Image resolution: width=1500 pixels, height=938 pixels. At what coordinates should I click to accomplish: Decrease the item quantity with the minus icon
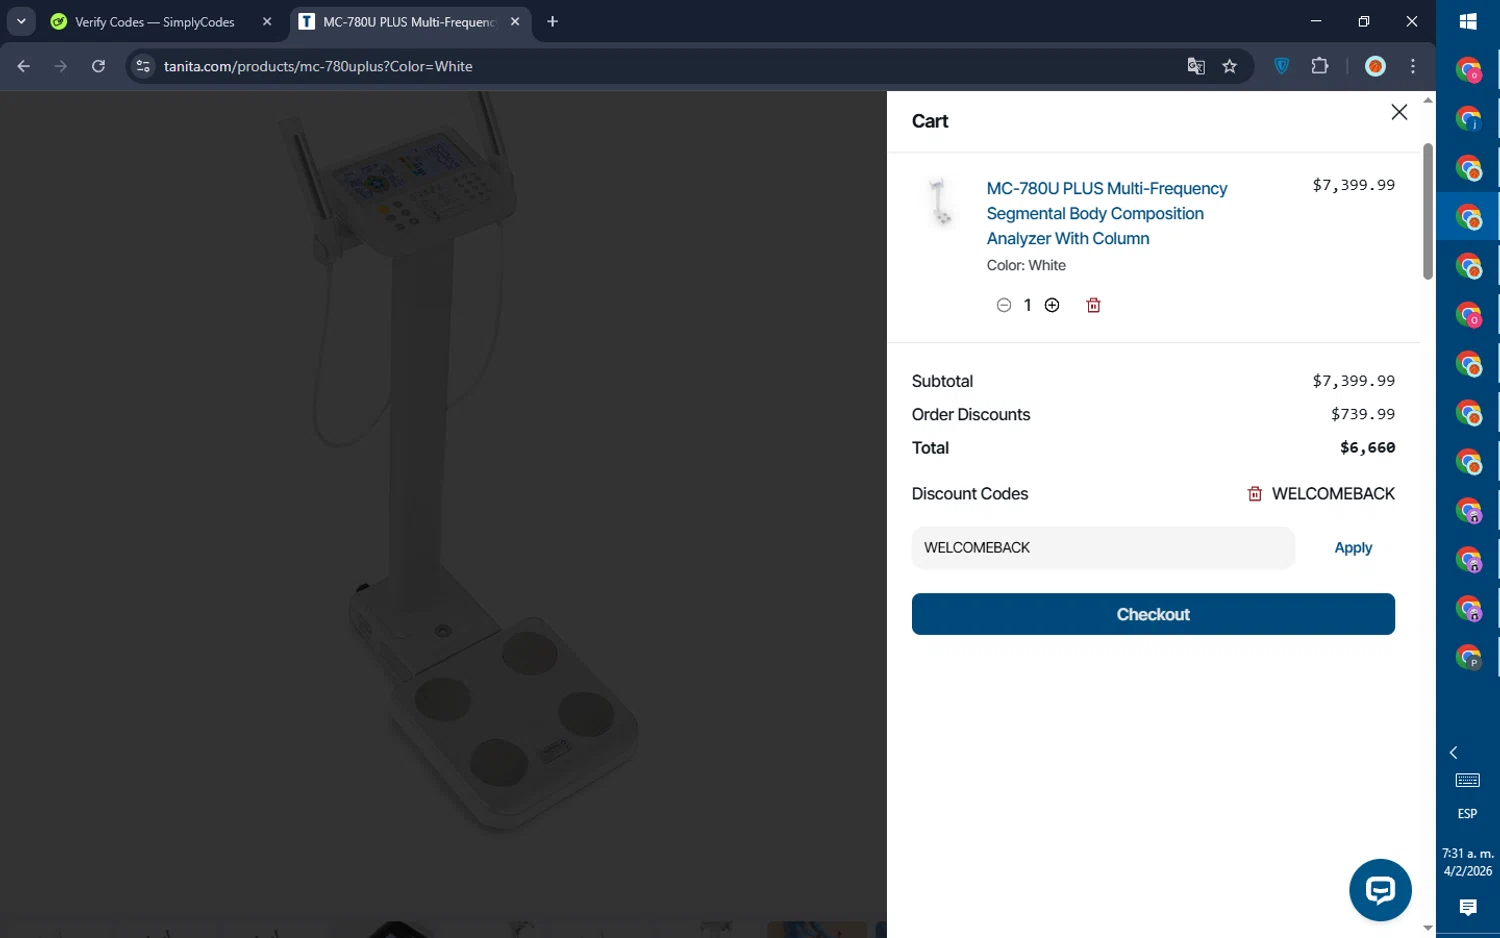pyautogui.click(x=1004, y=305)
